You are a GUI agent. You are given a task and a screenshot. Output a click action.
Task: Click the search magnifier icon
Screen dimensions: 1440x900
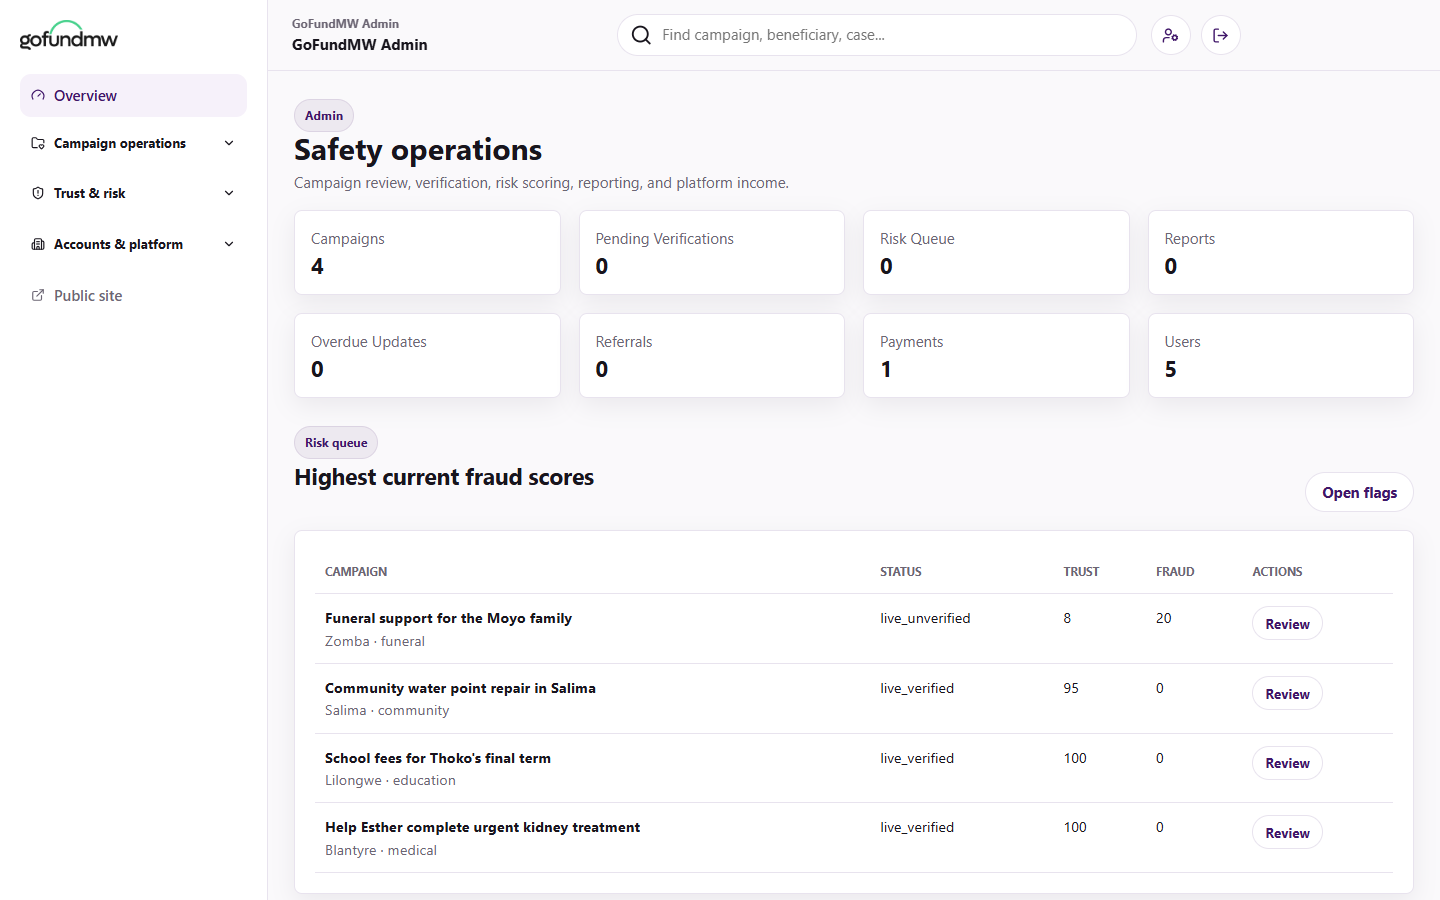[x=641, y=35]
